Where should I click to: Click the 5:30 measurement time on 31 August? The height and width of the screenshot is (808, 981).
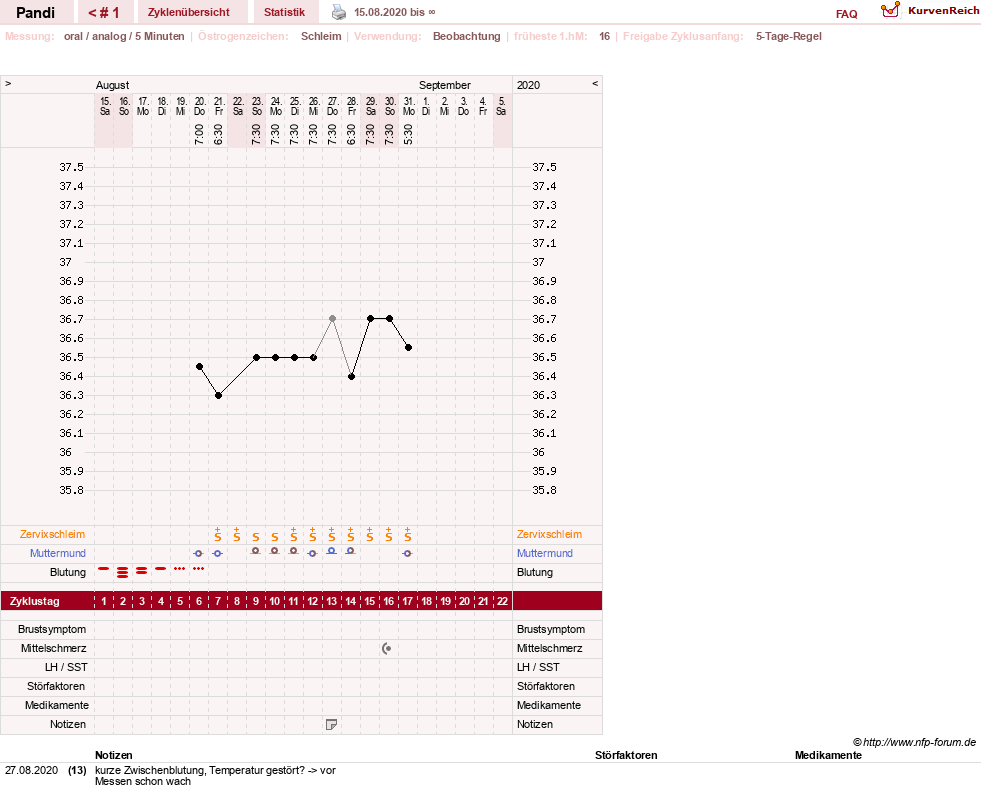[x=409, y=134]
